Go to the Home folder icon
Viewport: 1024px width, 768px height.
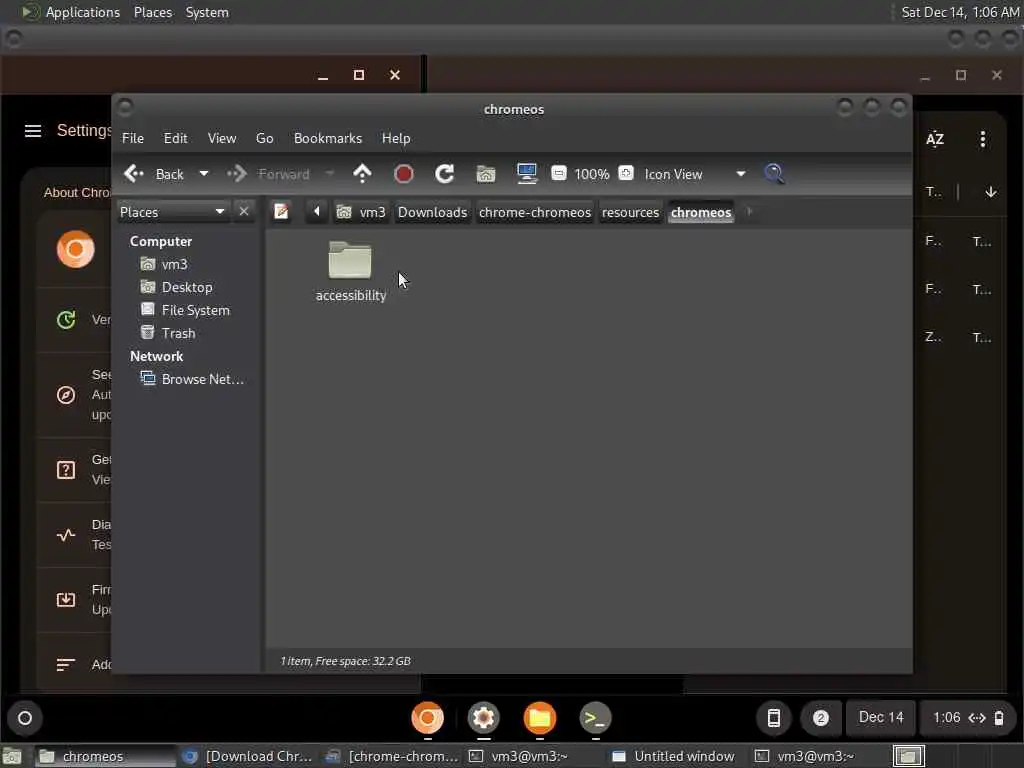tap(485, 174)
